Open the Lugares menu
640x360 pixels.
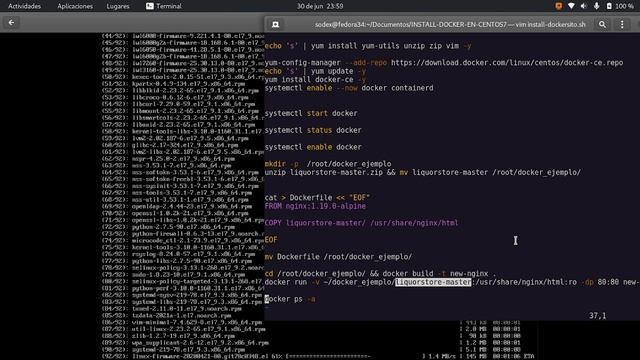pyautogui.click(x=118, y=6)
